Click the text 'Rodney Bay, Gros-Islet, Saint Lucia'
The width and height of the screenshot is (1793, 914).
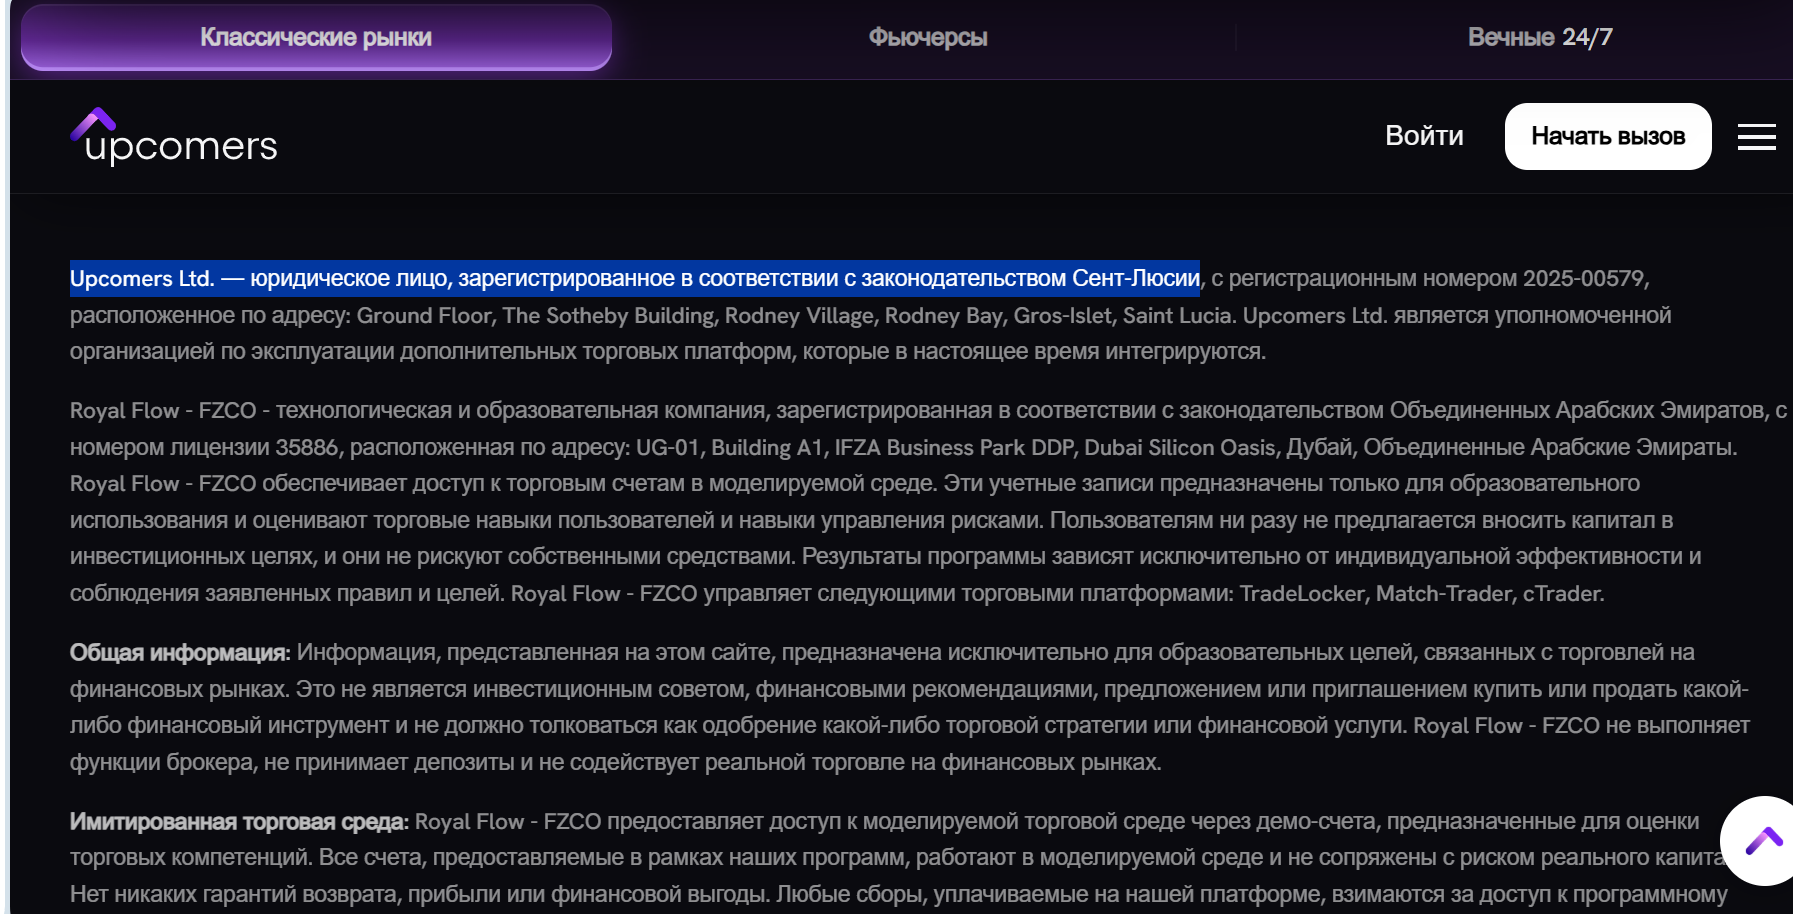click(1058, 316)
